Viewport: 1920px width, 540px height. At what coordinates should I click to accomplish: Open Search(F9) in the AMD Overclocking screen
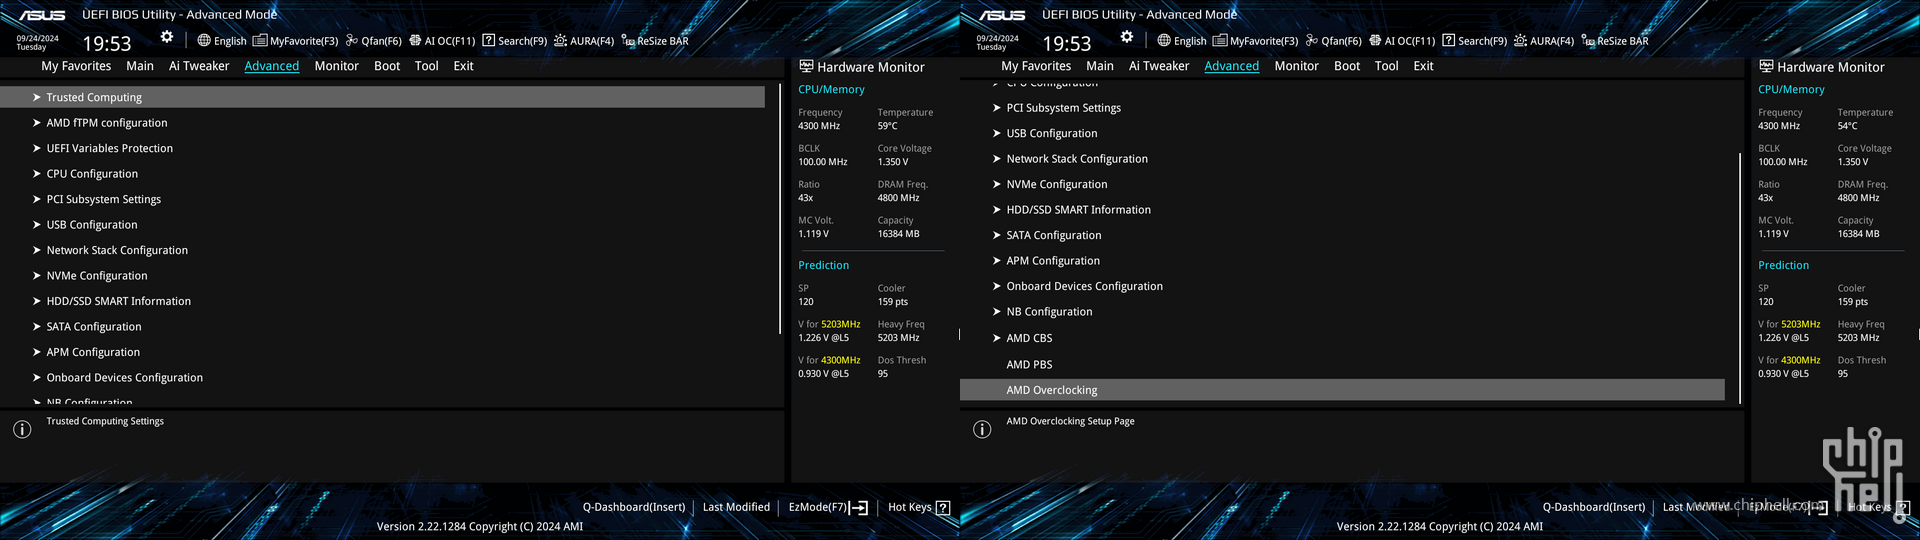(1475, 41)
